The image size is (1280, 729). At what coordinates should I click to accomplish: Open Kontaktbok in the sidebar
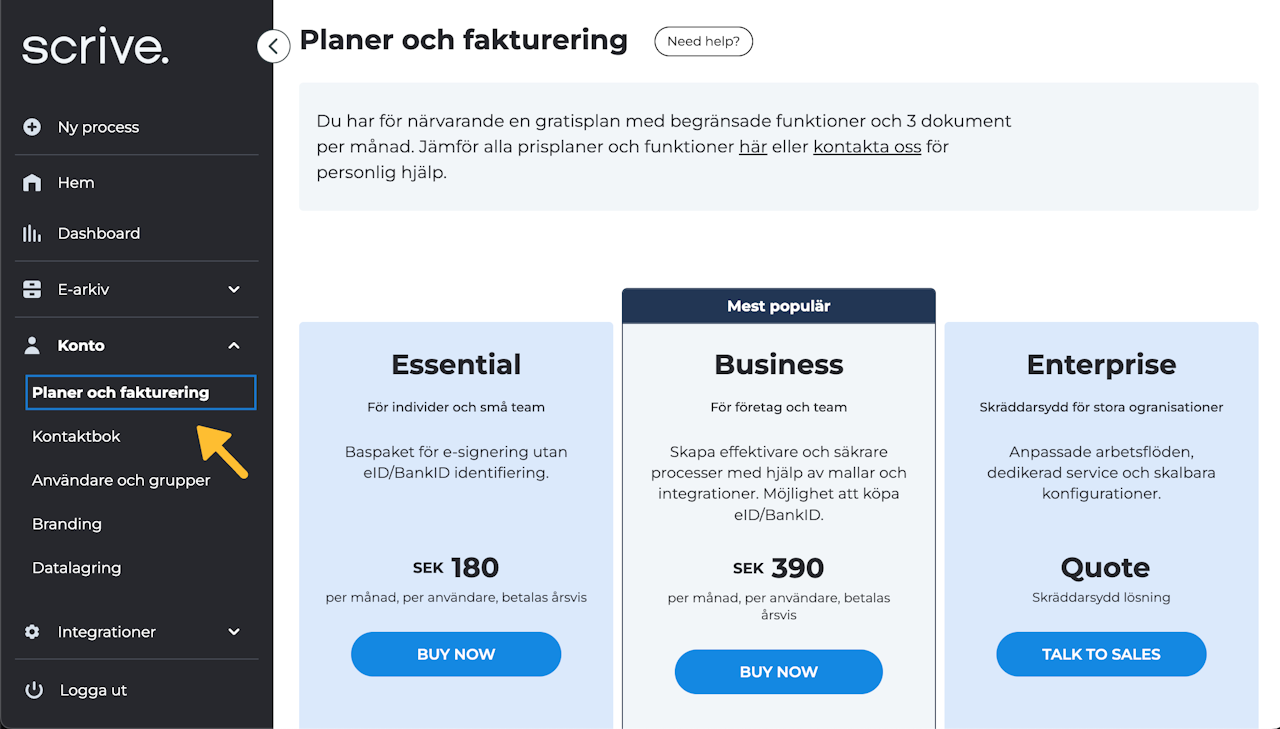tap(76, 436)
